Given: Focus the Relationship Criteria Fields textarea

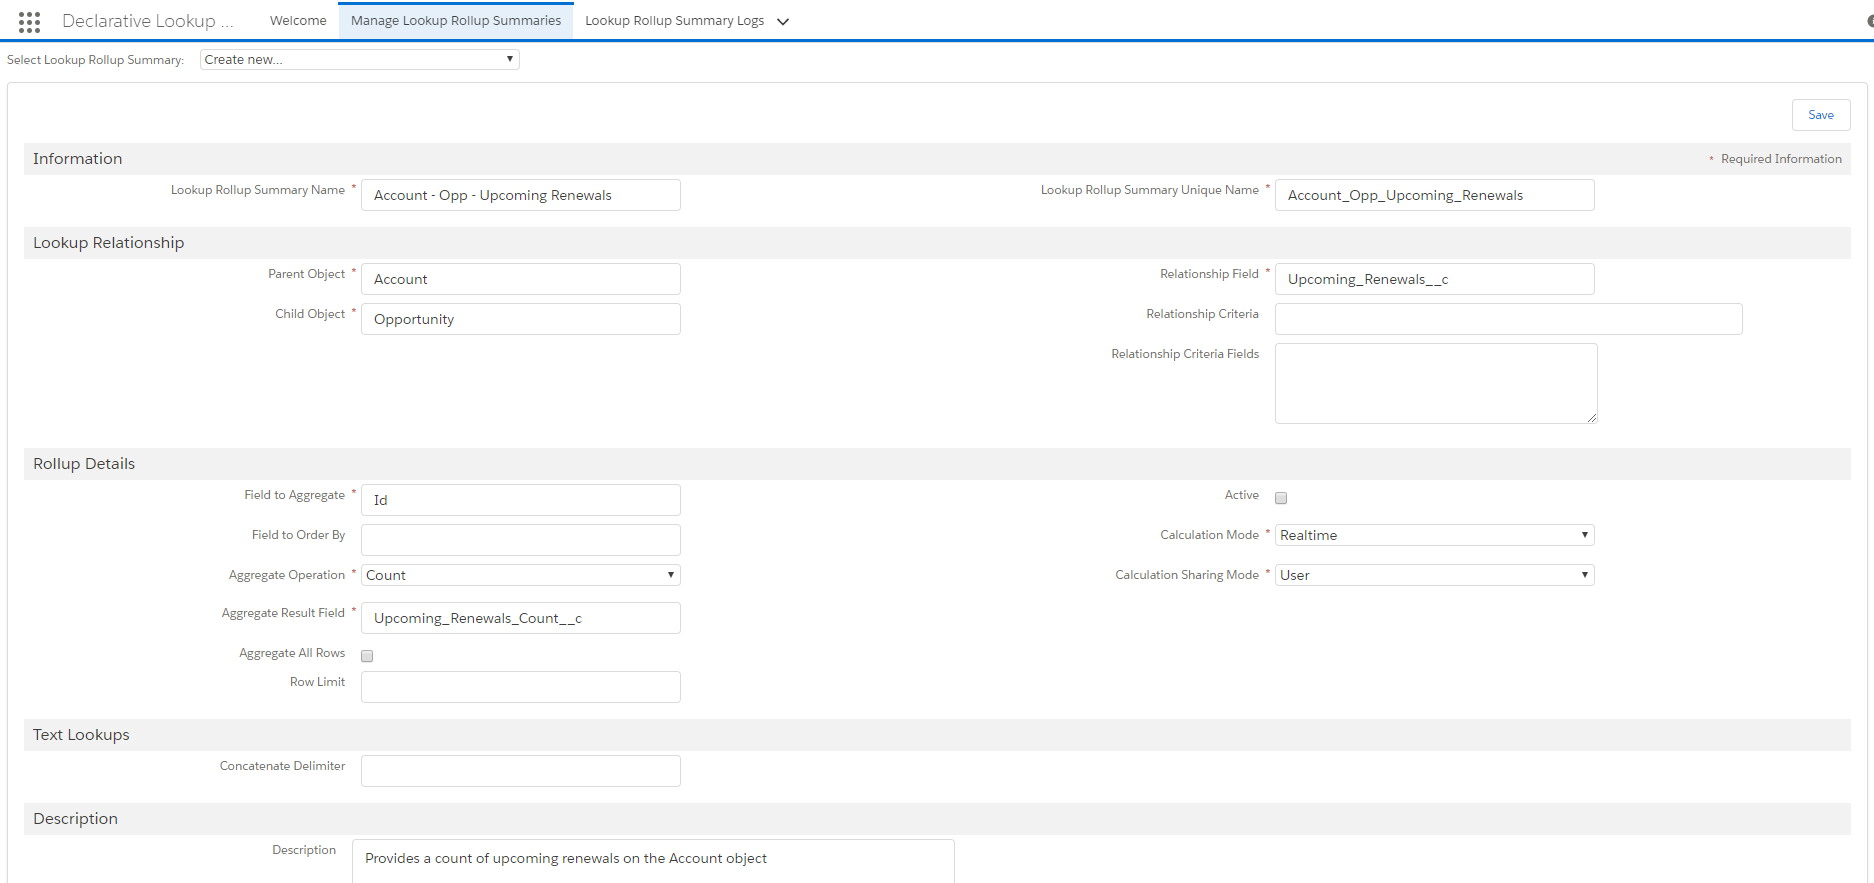Looking at the screenshot, I should coord(1436,383).
